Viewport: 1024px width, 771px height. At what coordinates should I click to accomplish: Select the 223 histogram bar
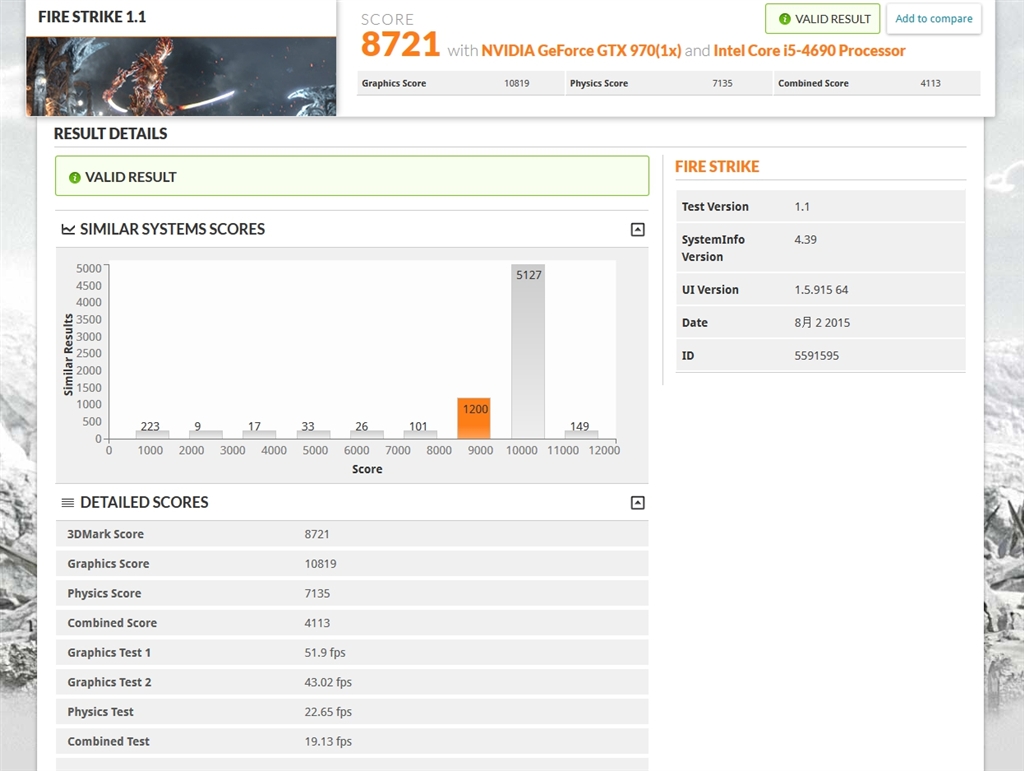(x=152, y=434)
